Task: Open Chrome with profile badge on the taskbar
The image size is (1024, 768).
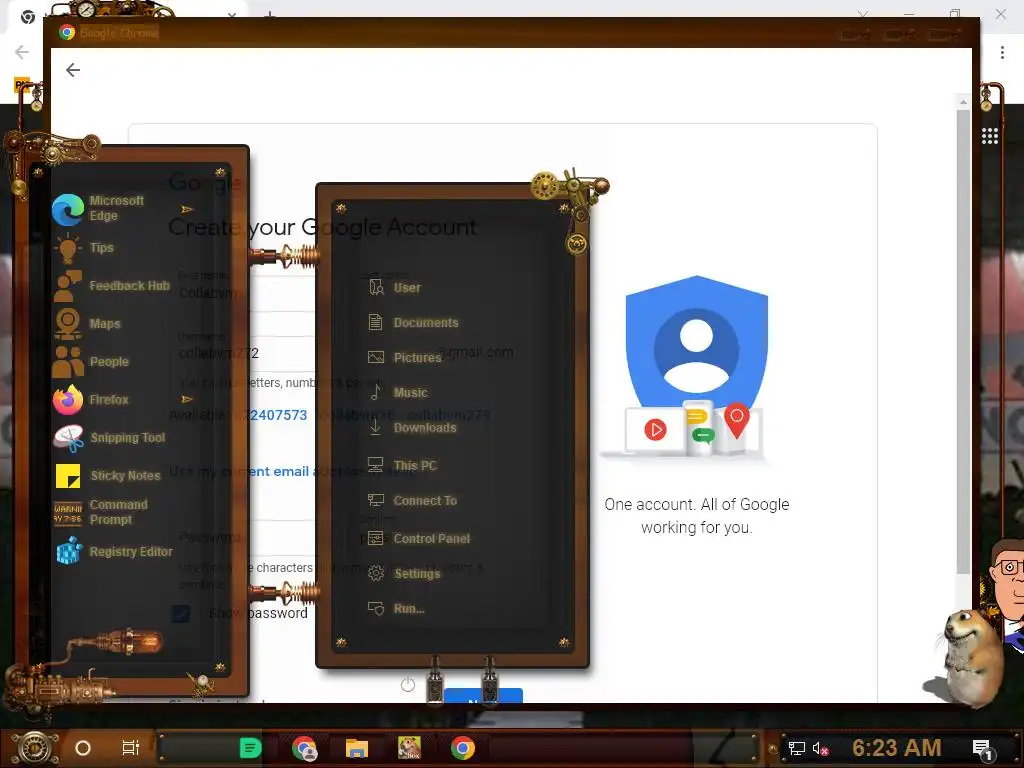Action: click(x=305, y=748)
